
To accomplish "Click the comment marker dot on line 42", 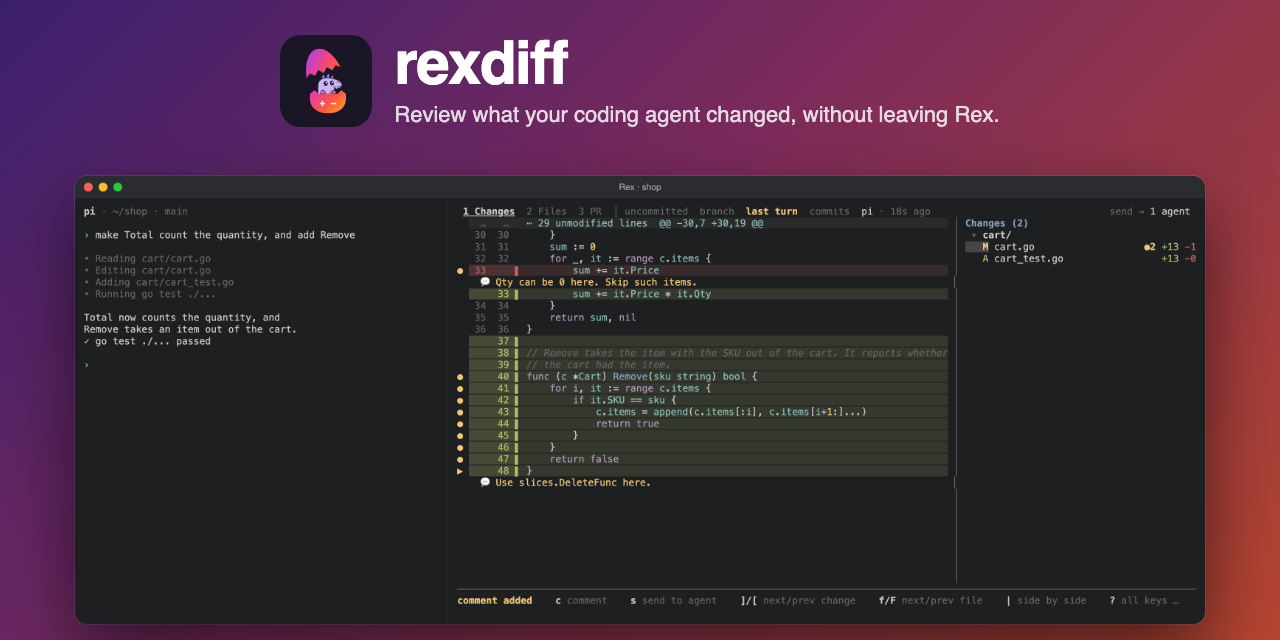I will click(x=460, y=400).
